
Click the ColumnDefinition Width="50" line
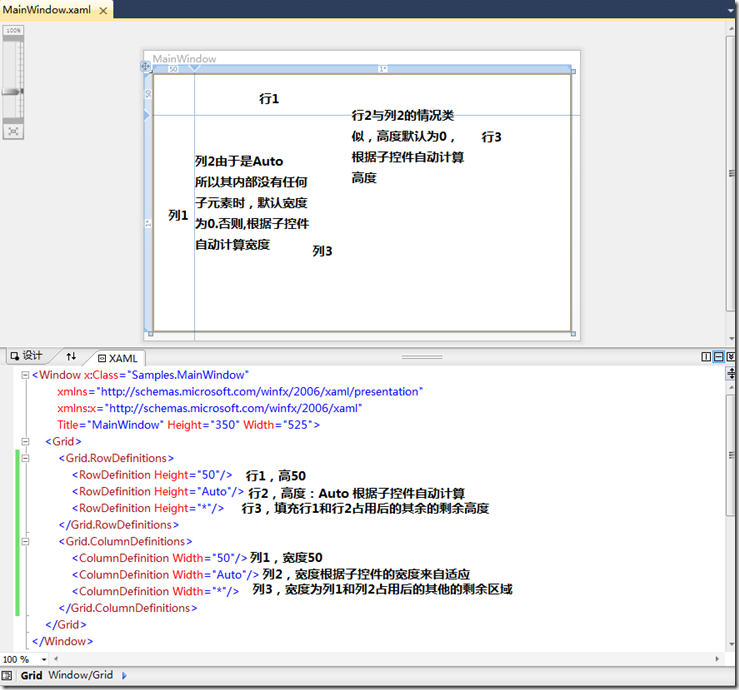[x=160, y=558]
